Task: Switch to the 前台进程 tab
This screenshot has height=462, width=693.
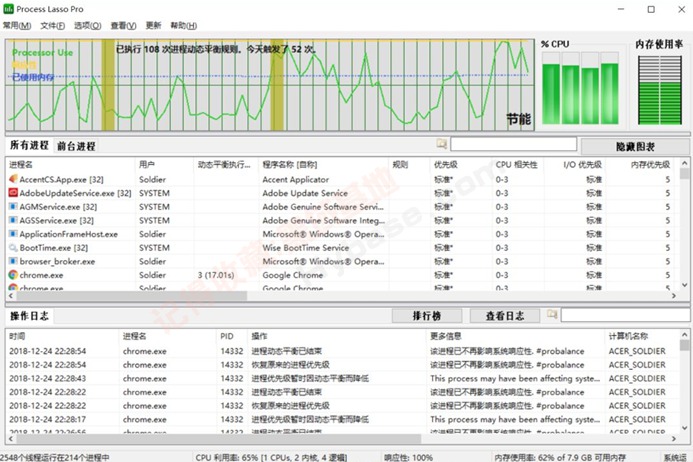Action: point(76,146)
